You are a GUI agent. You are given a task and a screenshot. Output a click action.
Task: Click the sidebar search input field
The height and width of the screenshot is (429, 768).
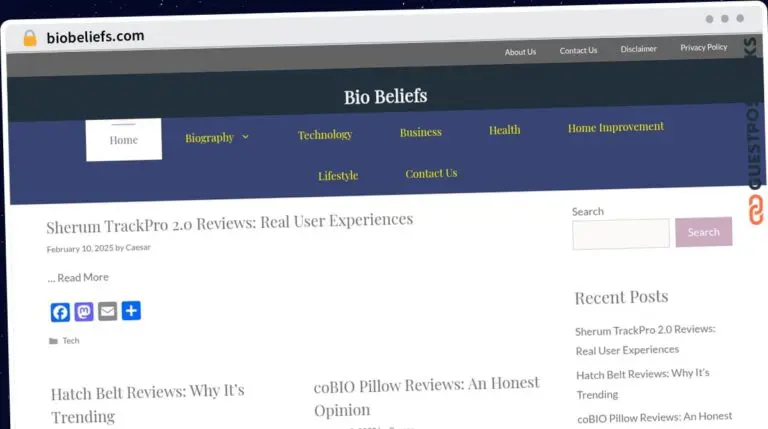click(621, 234)
